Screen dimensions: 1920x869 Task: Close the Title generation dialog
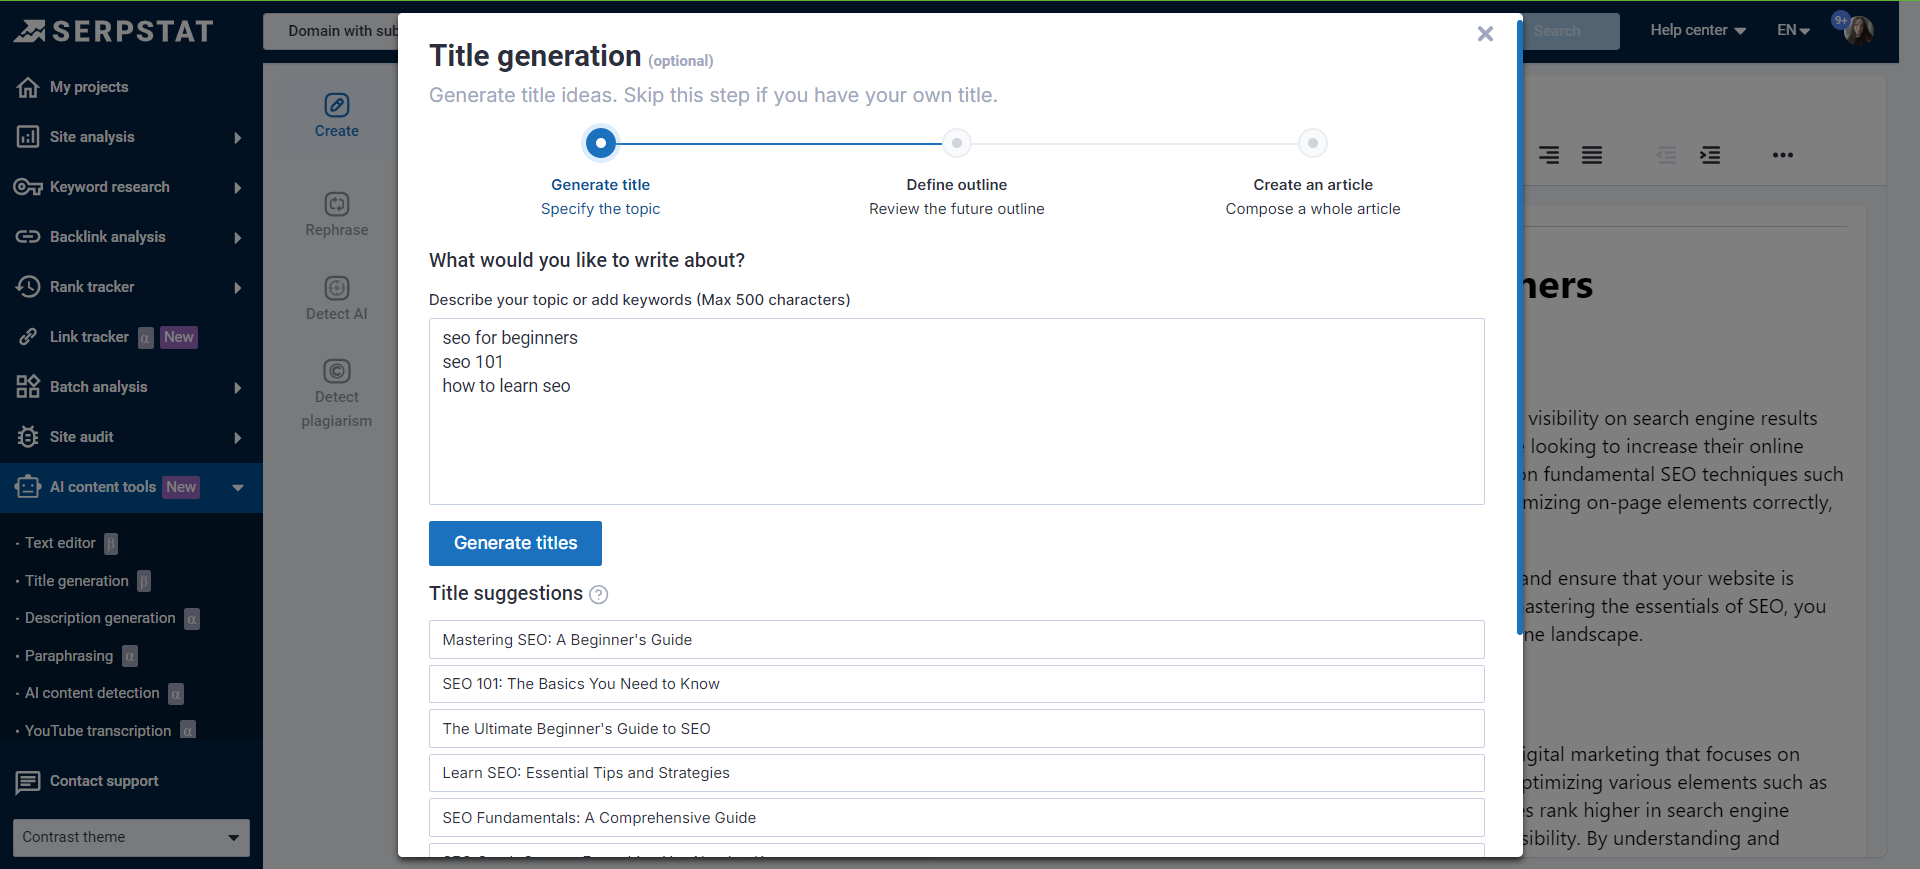point(1485,34)
